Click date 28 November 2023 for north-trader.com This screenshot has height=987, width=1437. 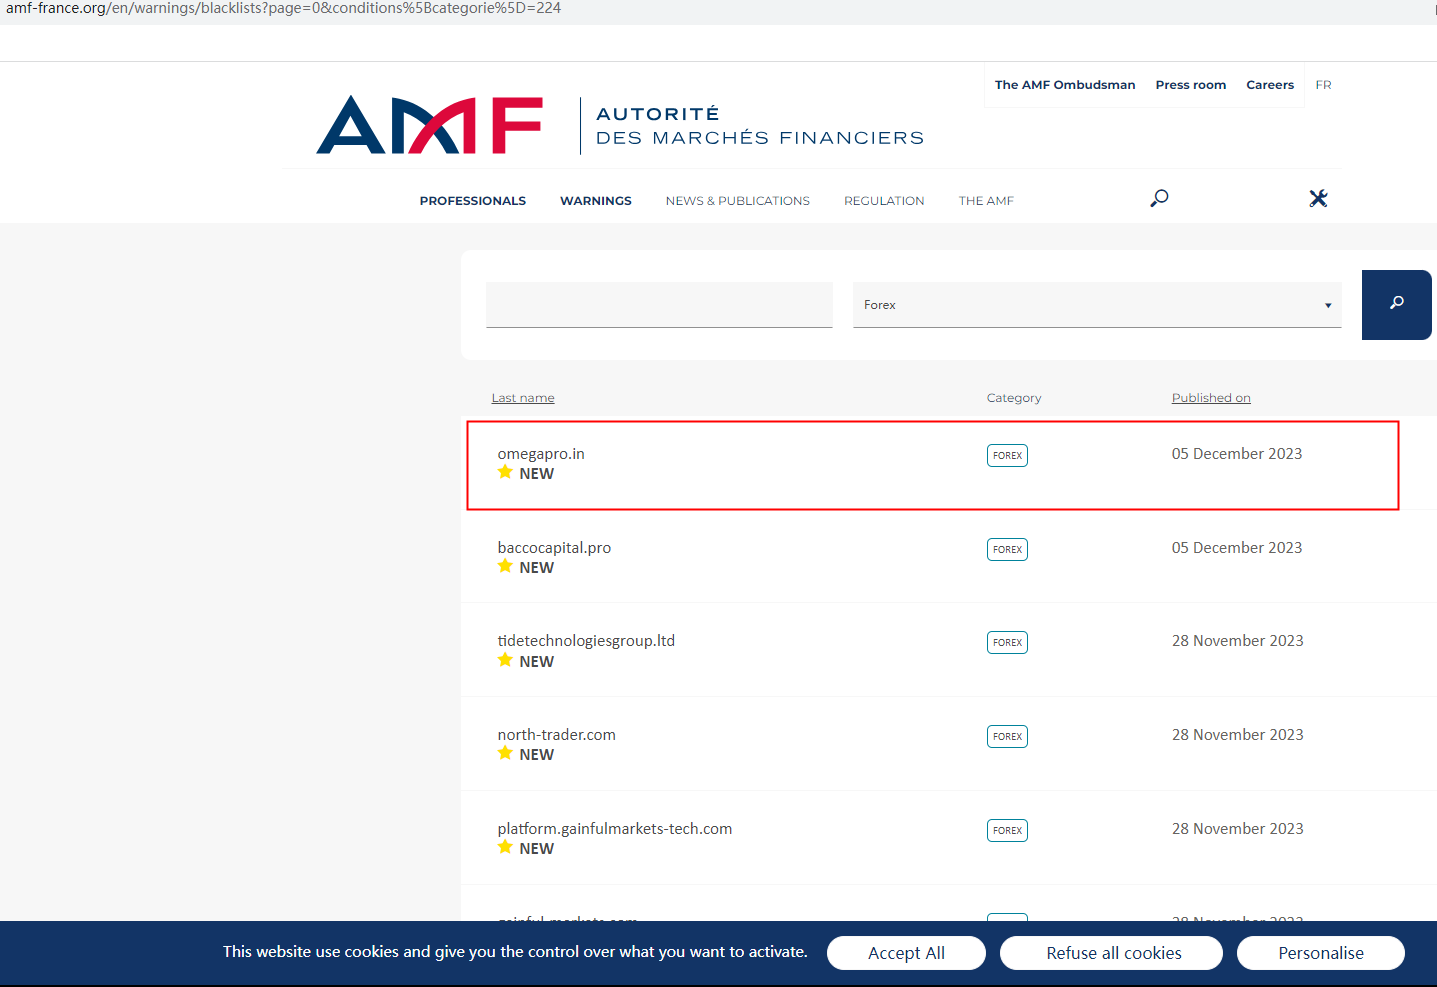pos(1238,735)
